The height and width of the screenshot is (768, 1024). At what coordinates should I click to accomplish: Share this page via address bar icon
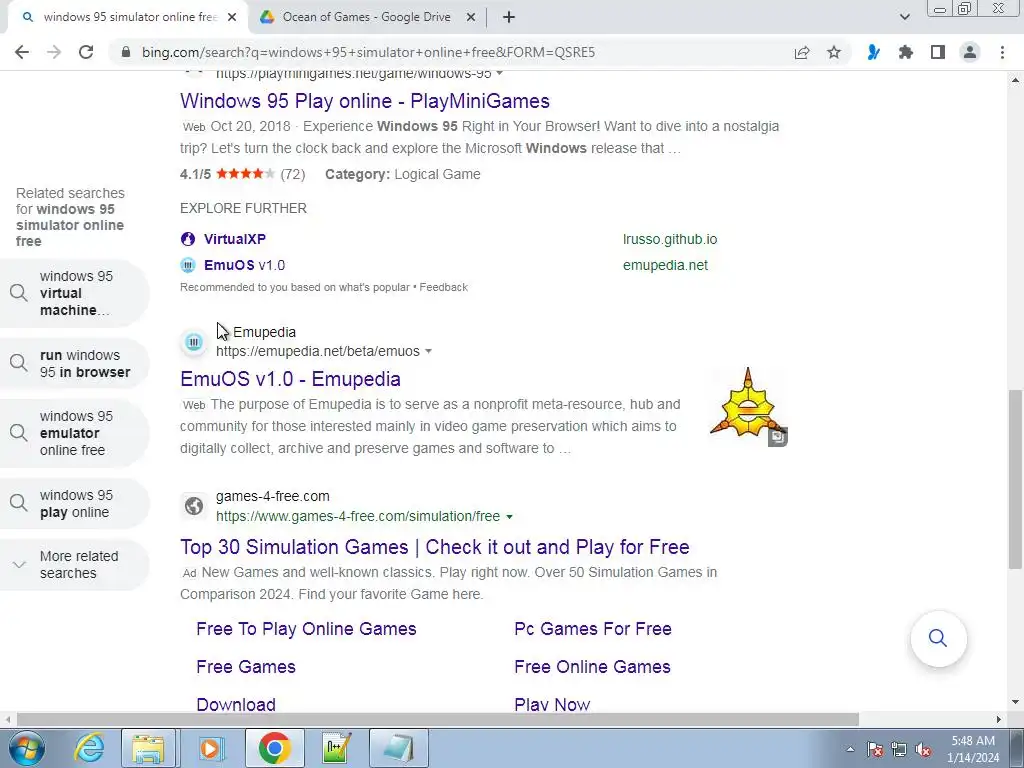click(802, 52)
